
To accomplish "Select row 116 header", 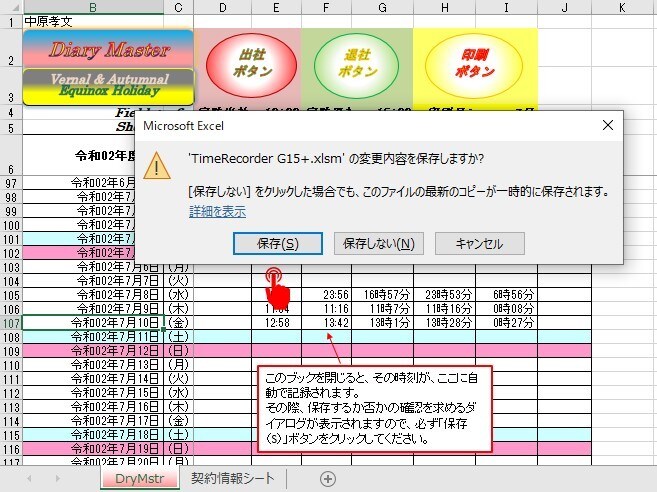I will (11, 449).
